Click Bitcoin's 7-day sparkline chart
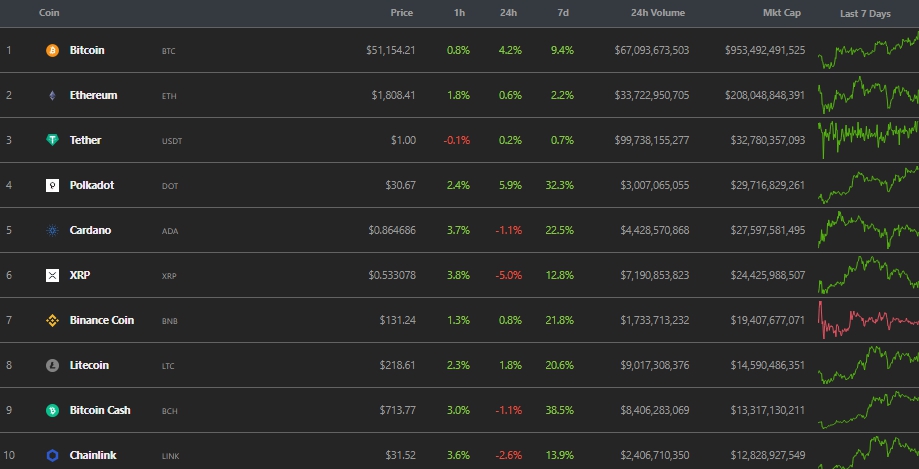The width and height of the screenshot is (919, 469). pyautogui.click(x=867, y=50)
